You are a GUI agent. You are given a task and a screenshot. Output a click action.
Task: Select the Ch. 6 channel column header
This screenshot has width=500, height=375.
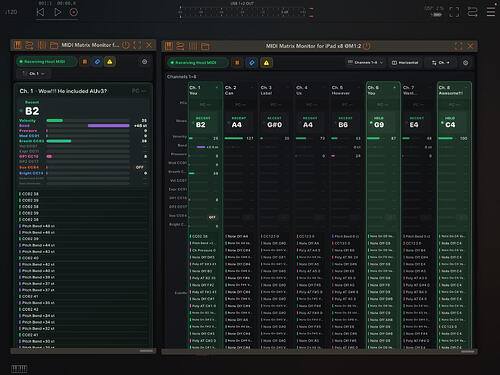pyautogui.click(x=383, y=90)
